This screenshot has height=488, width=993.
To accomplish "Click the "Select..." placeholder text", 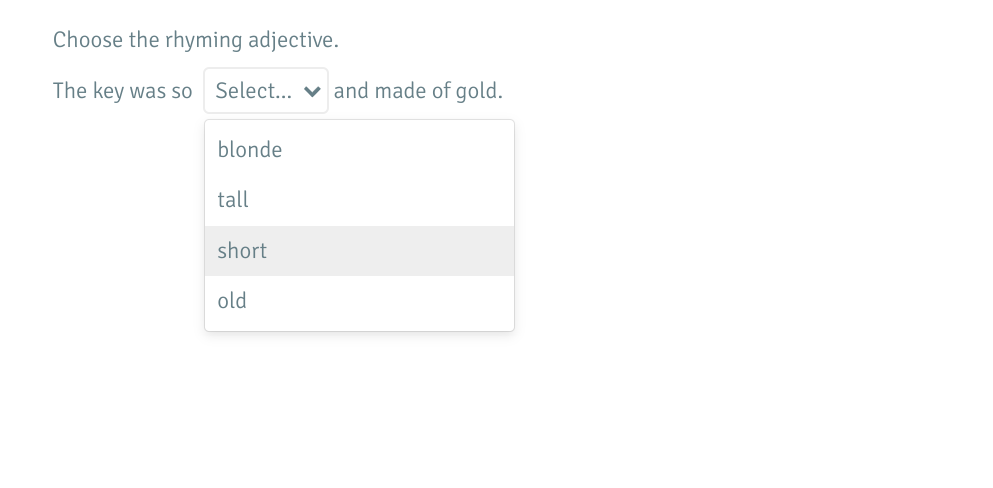I will click(253, 91).
